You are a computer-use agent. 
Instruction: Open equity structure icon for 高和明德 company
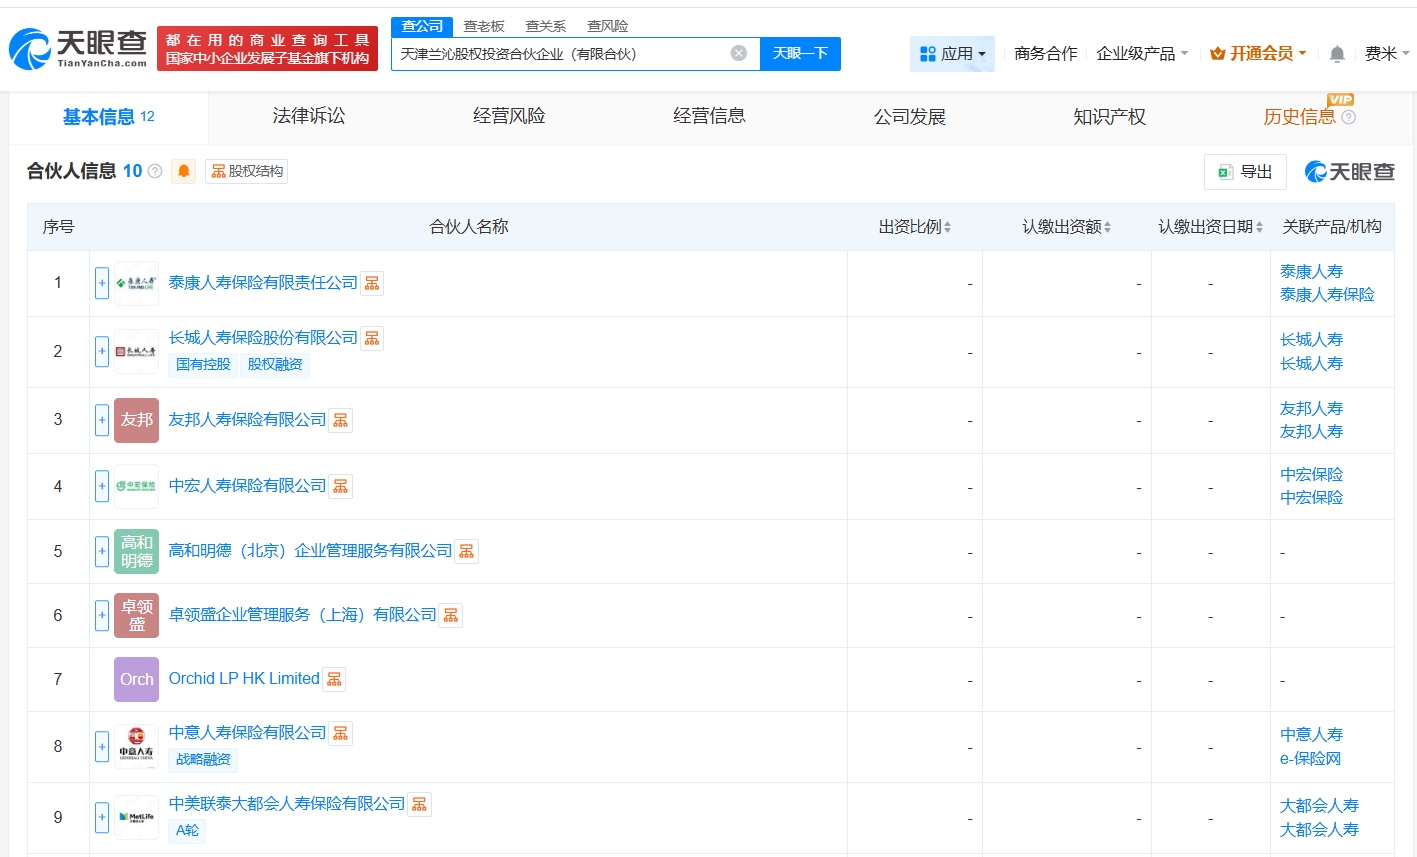[x=466, y=551]
